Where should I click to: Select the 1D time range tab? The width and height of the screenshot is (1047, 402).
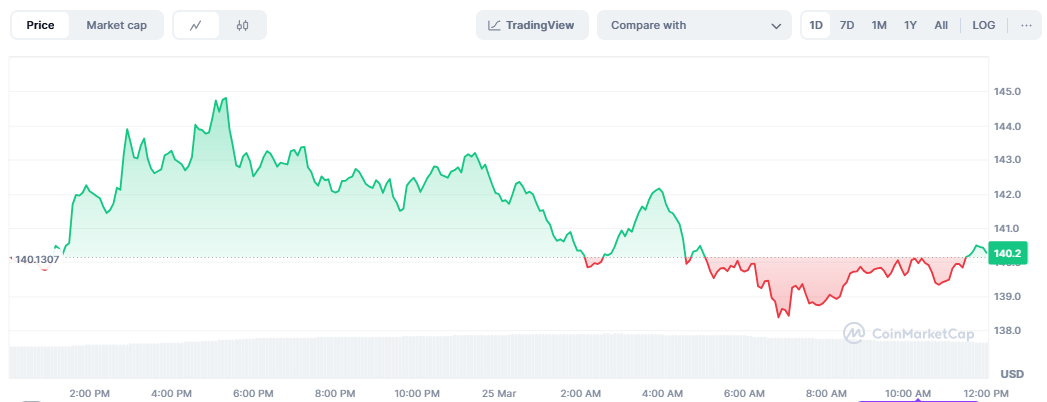[816, 25]
